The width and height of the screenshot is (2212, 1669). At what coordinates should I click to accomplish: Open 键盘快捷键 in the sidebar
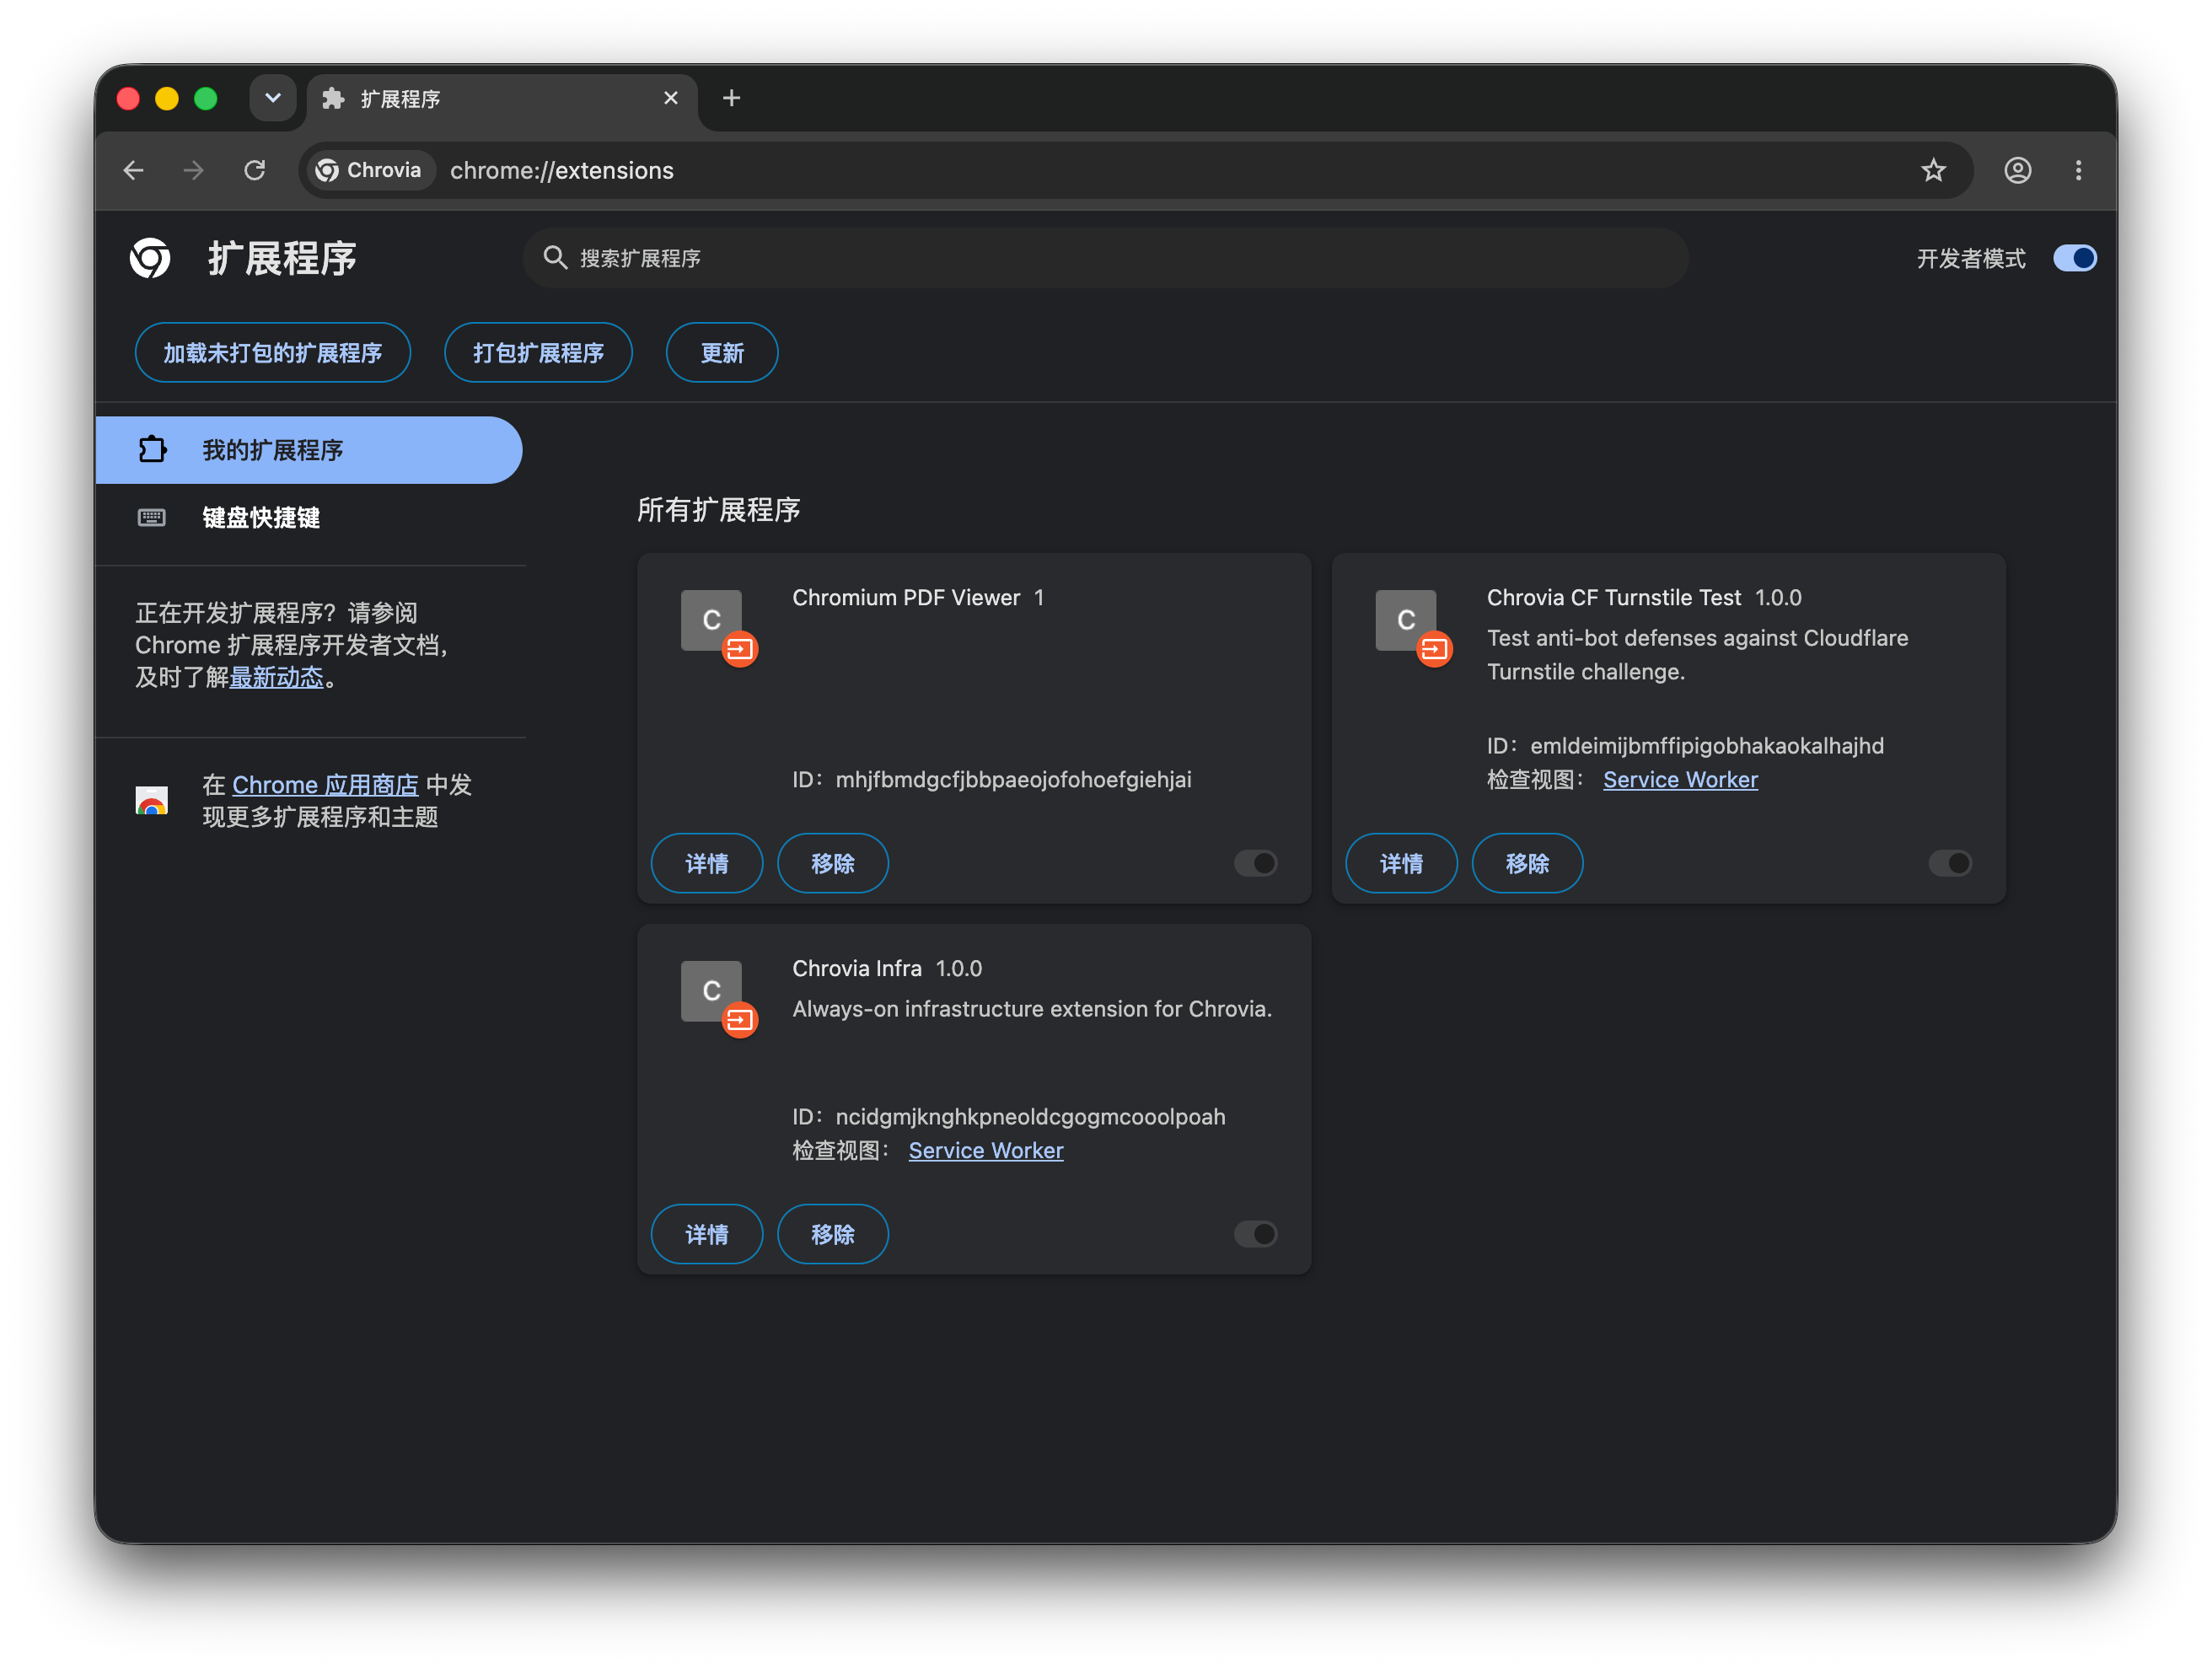coord(308,517)
